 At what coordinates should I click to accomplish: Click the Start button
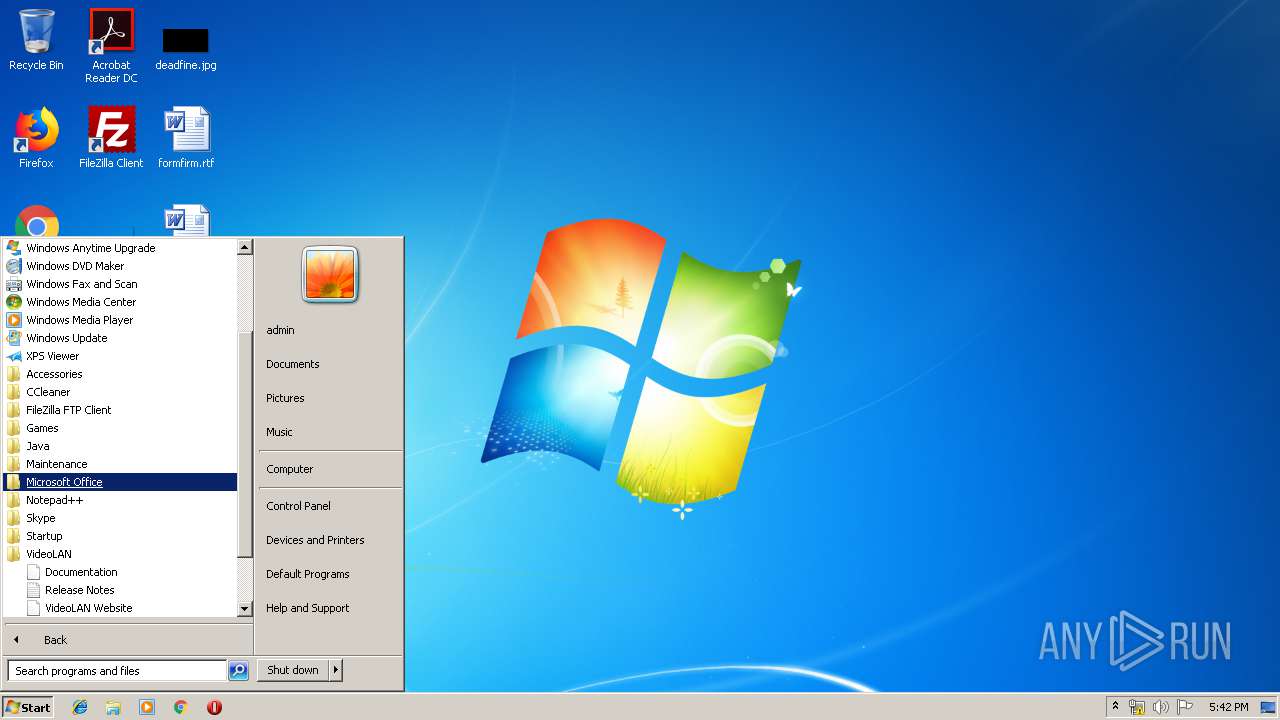click(x=28, y=707)
